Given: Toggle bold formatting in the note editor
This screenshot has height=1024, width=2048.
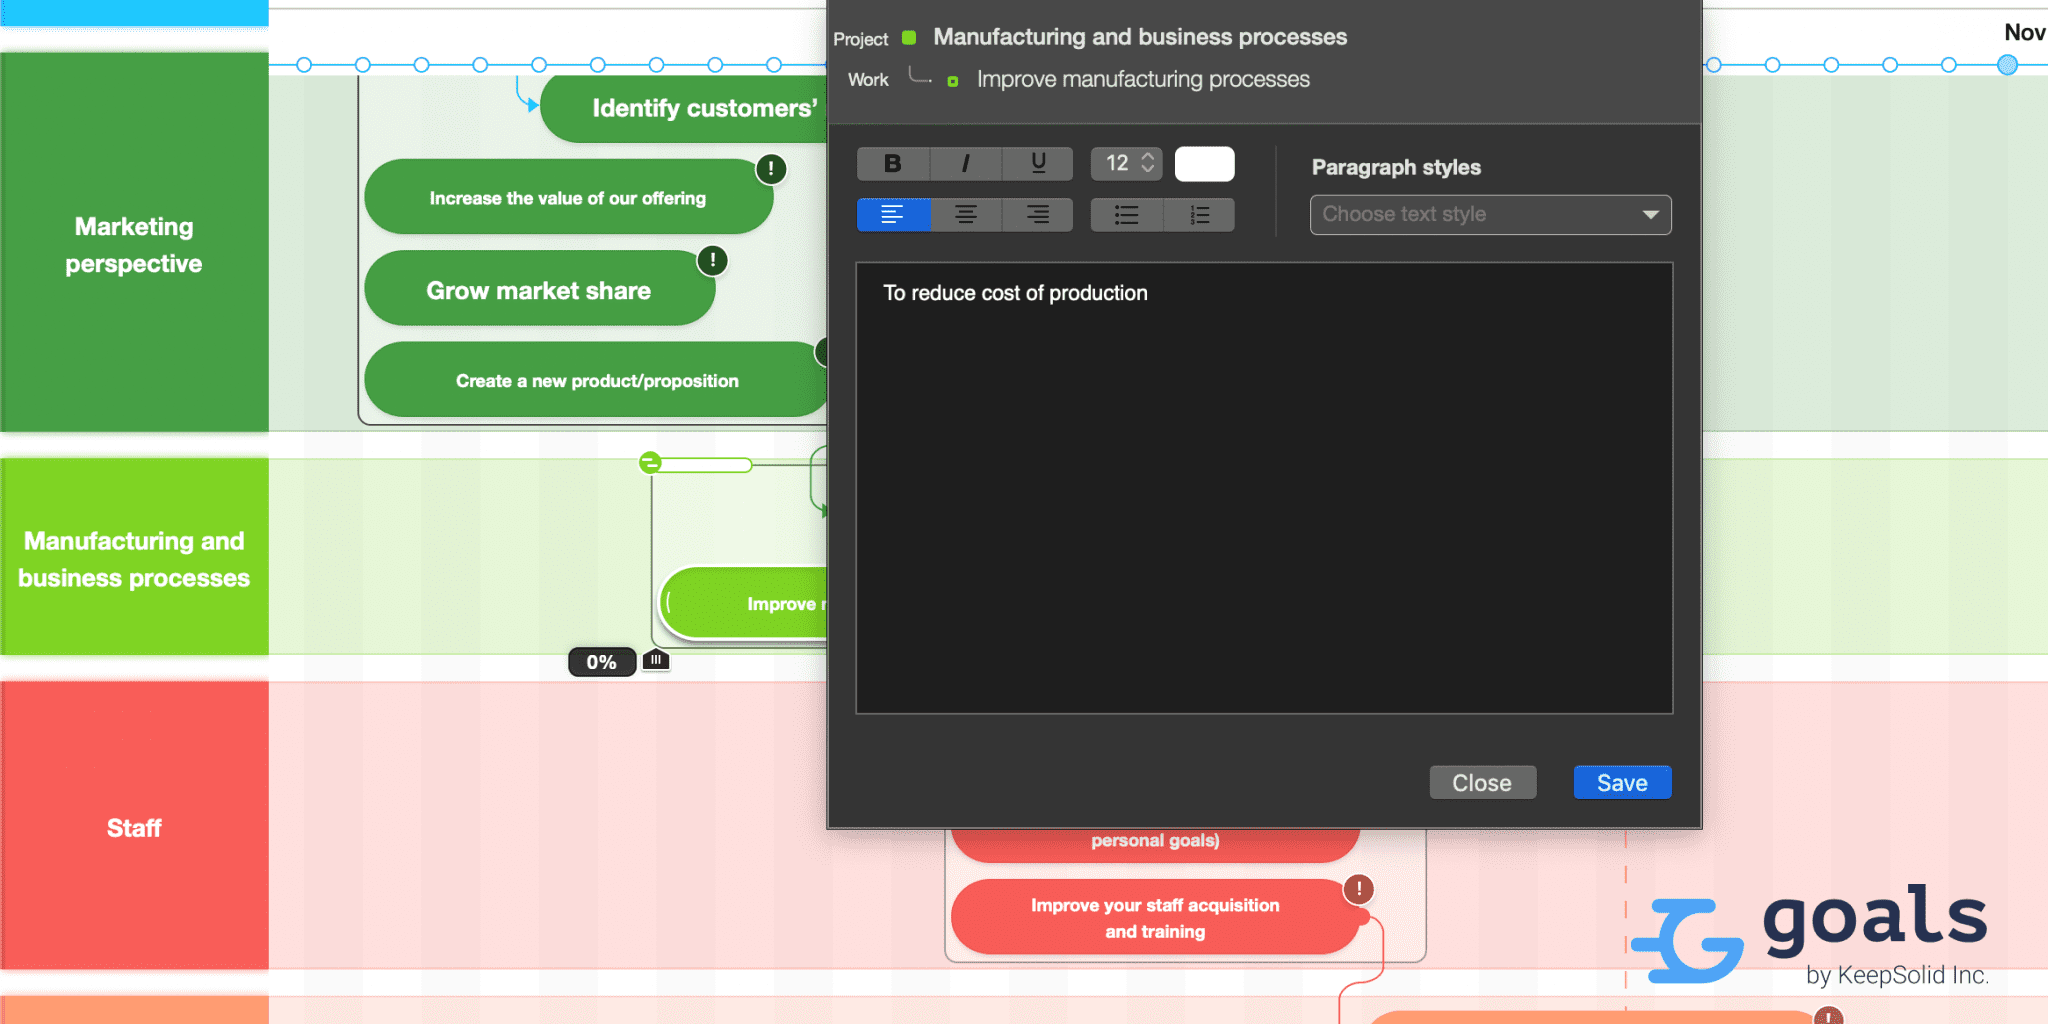Looking at the screenshot, I should (893, 164).
